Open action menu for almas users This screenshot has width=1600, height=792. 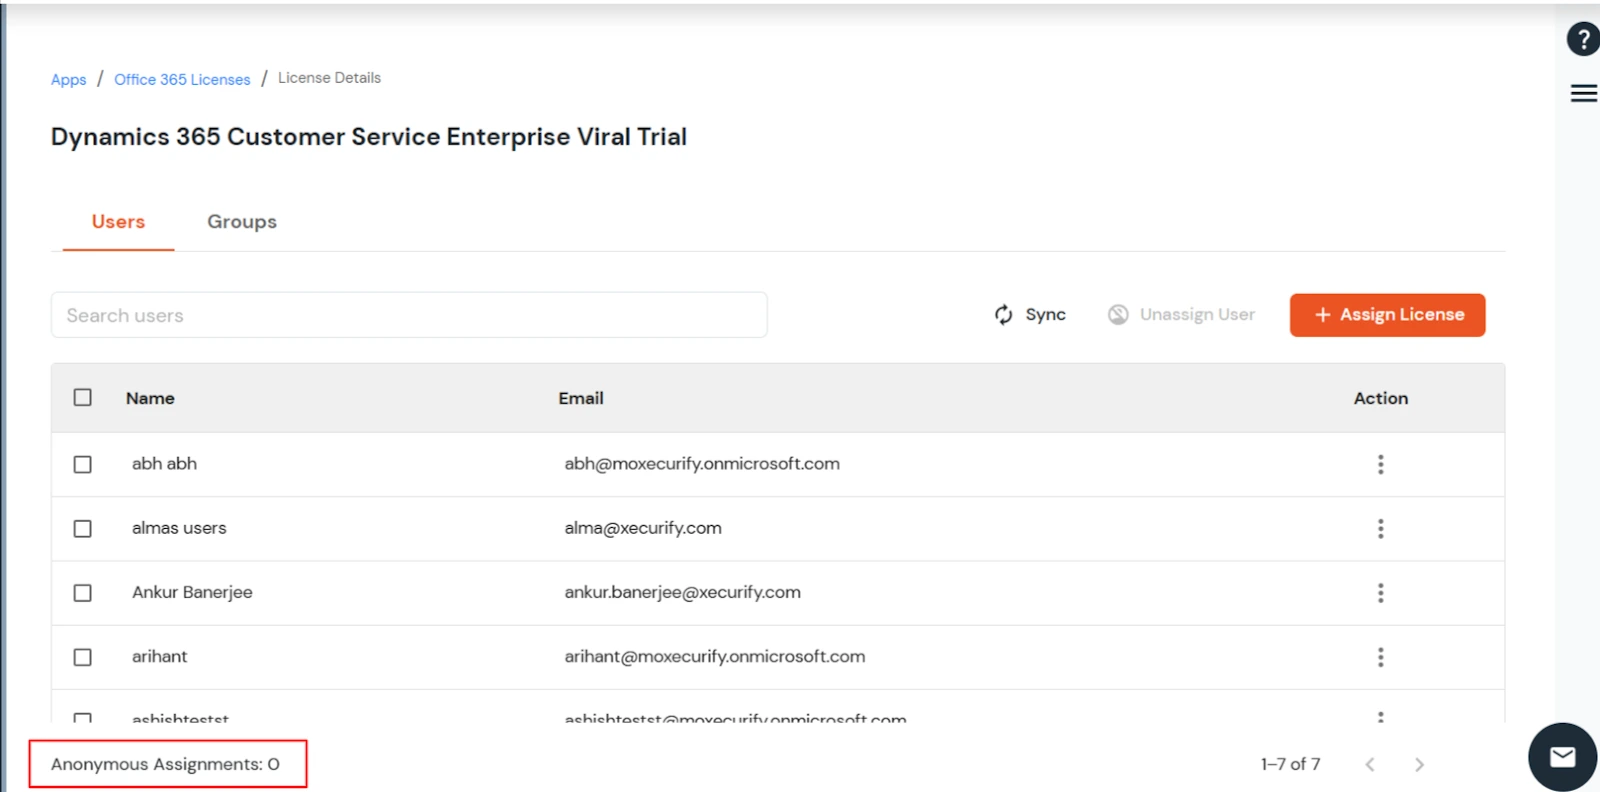(x=1380, y=529)
